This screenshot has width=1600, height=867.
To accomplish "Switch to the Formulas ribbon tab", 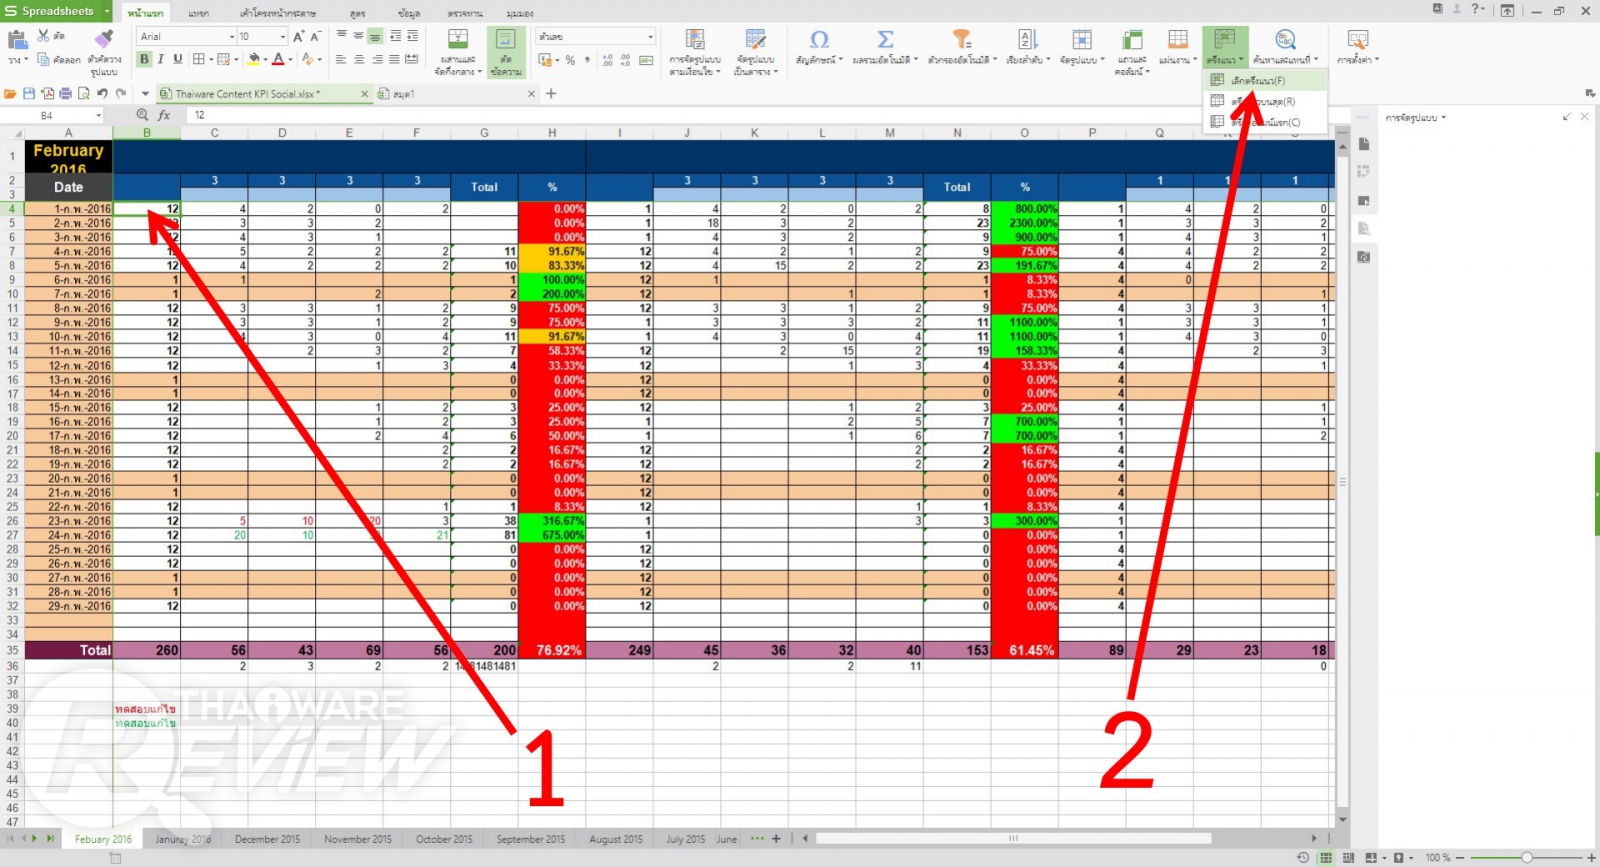I will 358,13.
